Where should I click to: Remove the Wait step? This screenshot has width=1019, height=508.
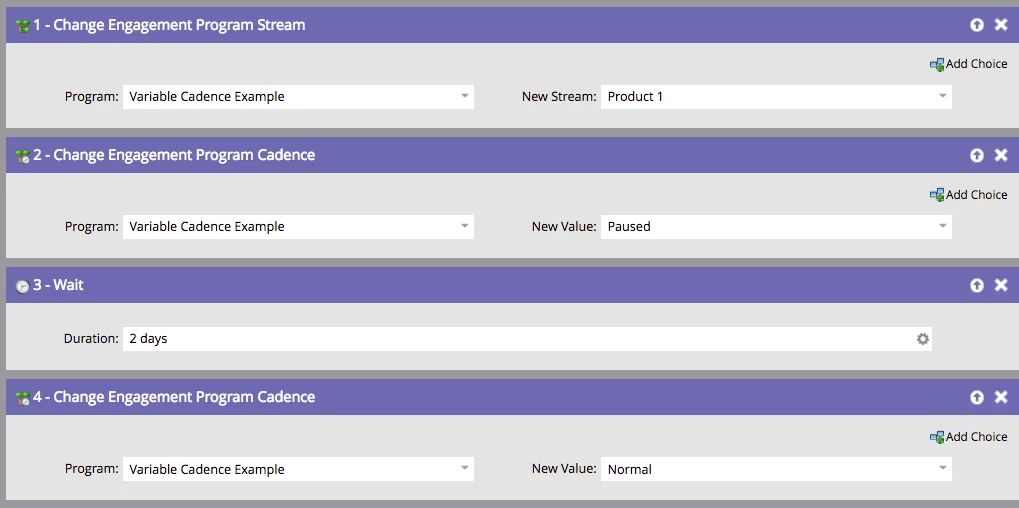point(1001,285)
